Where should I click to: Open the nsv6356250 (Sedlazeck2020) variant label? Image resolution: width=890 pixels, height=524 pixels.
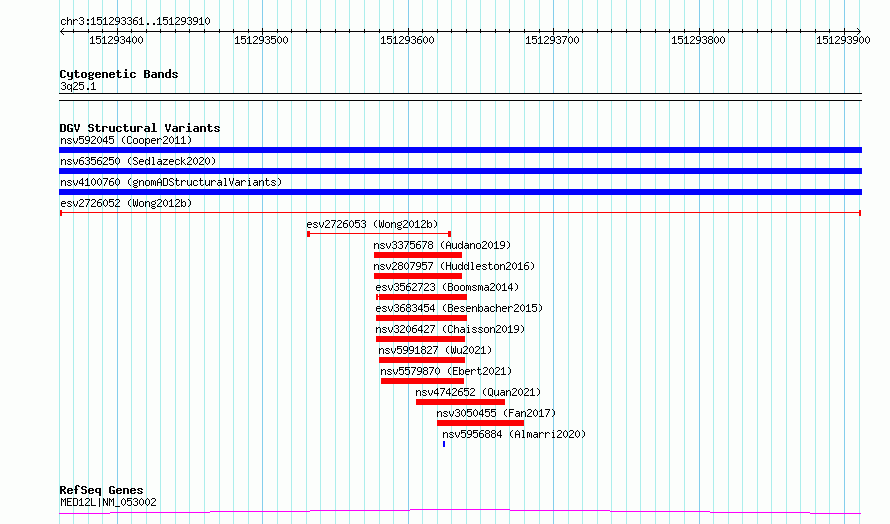tap(138, 161)
